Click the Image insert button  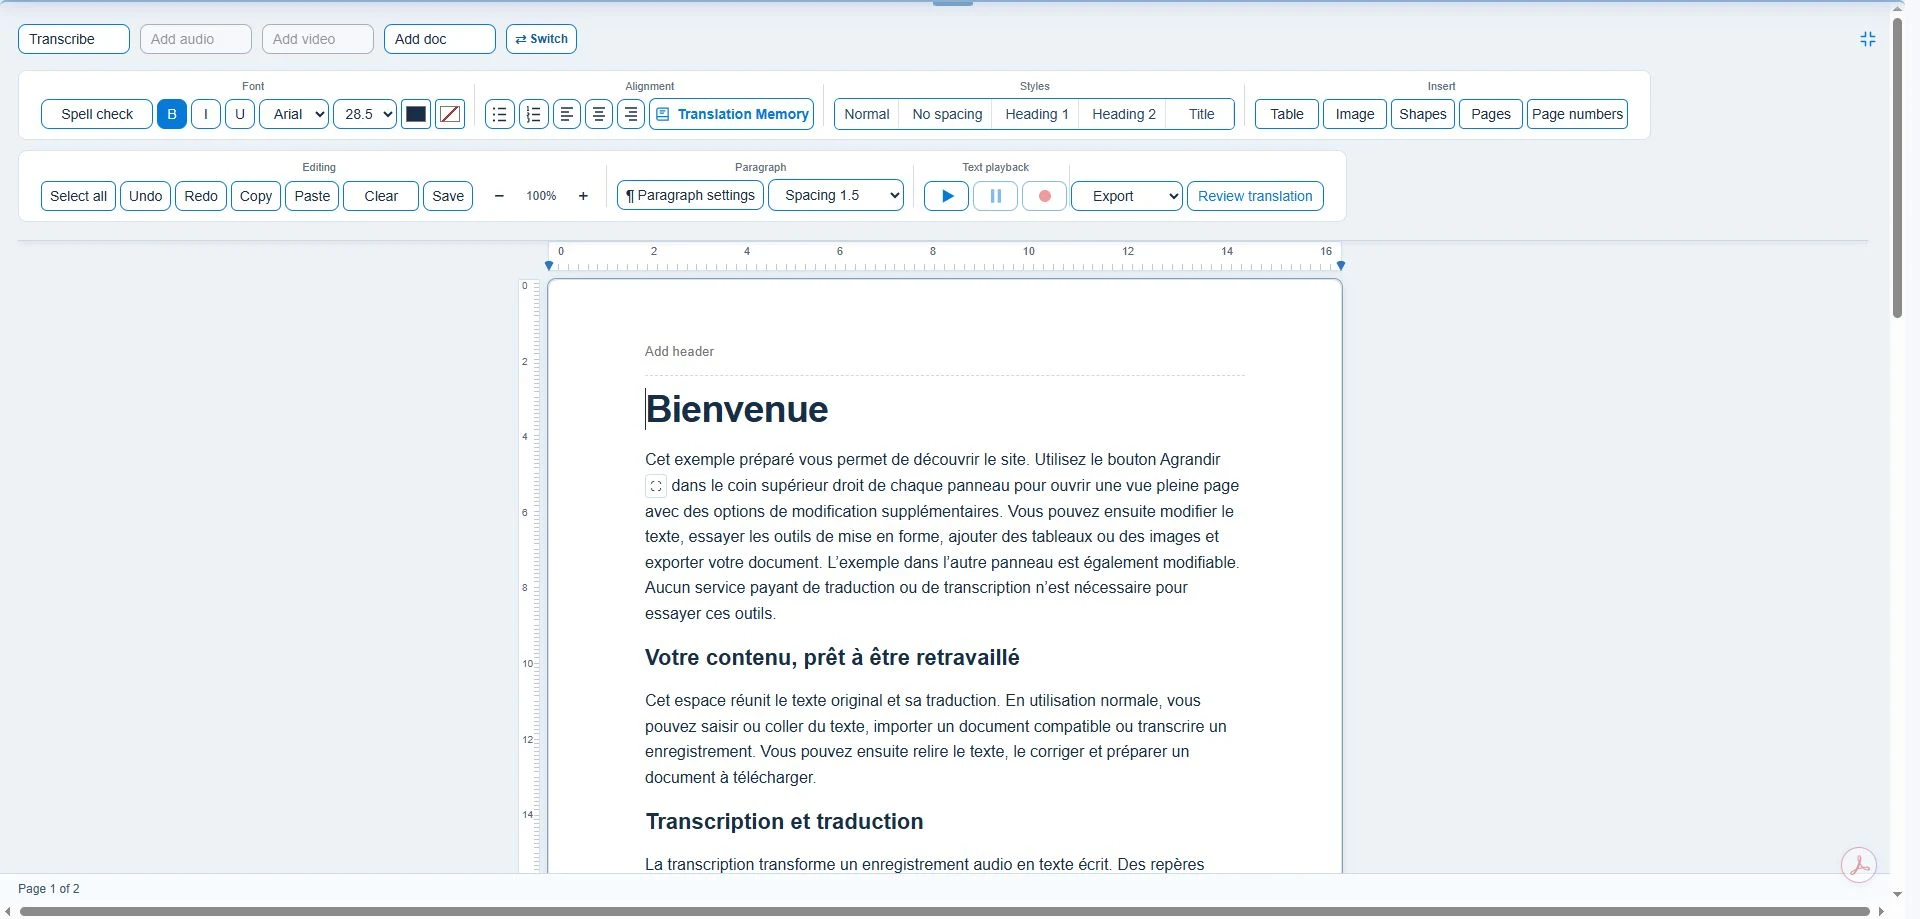click(x=1355, y=114)
